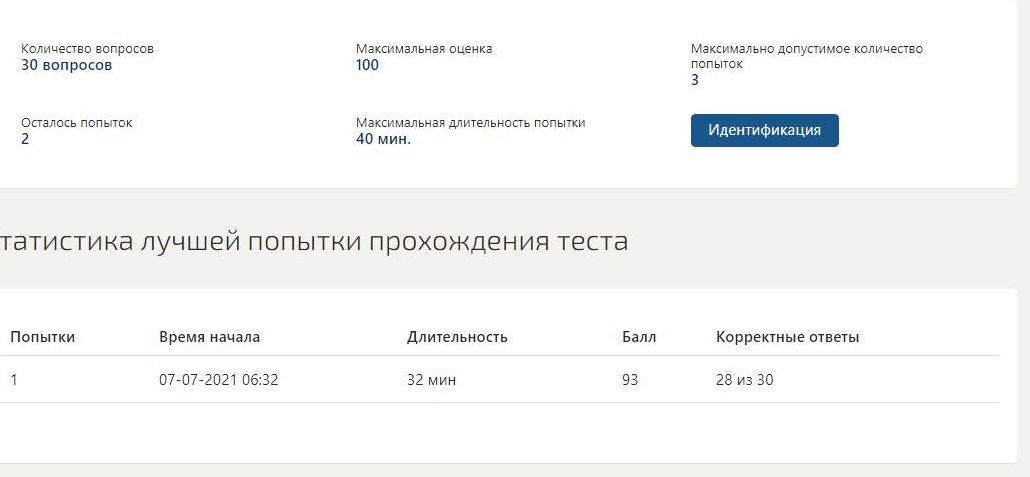This screenshot has width=1030, height=477.
Task: Click the Балл column header
Action: tap(639, 337)
